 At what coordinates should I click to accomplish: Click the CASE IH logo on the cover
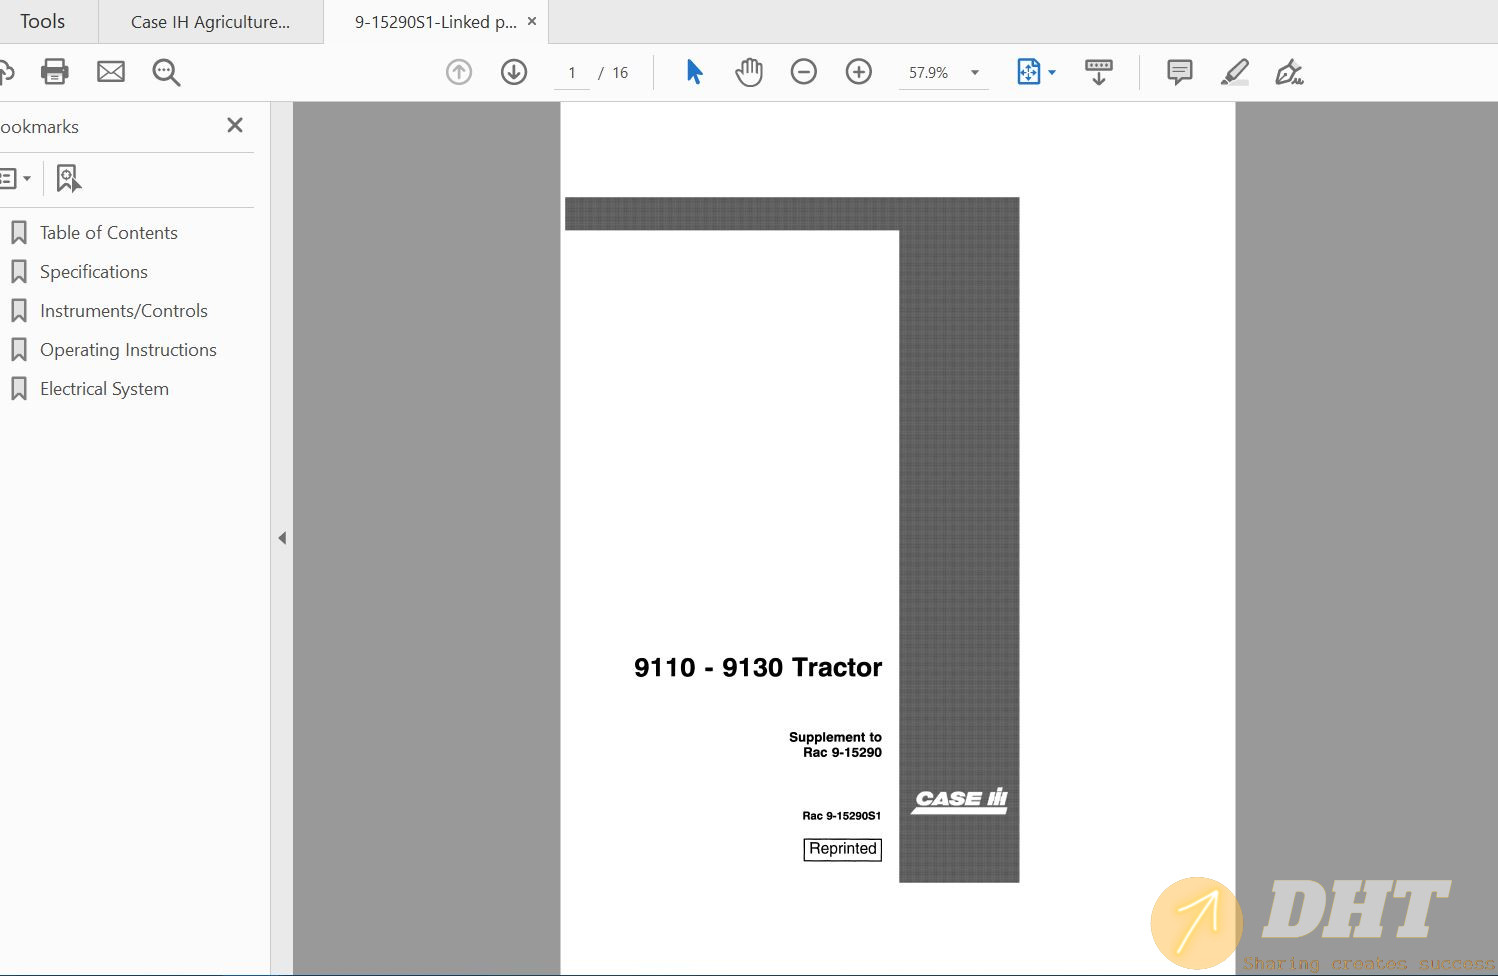(x=960, y=800)
